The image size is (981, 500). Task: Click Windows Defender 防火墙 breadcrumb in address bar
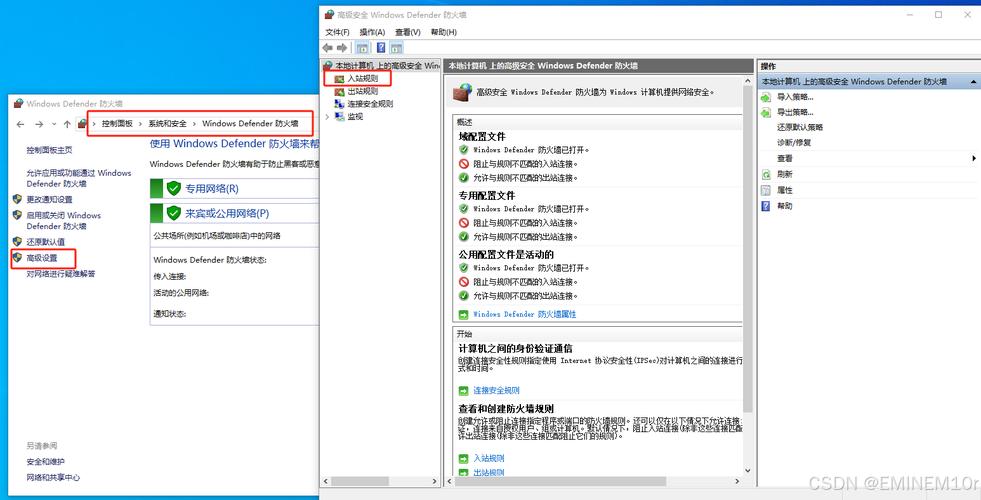point(250,124)
